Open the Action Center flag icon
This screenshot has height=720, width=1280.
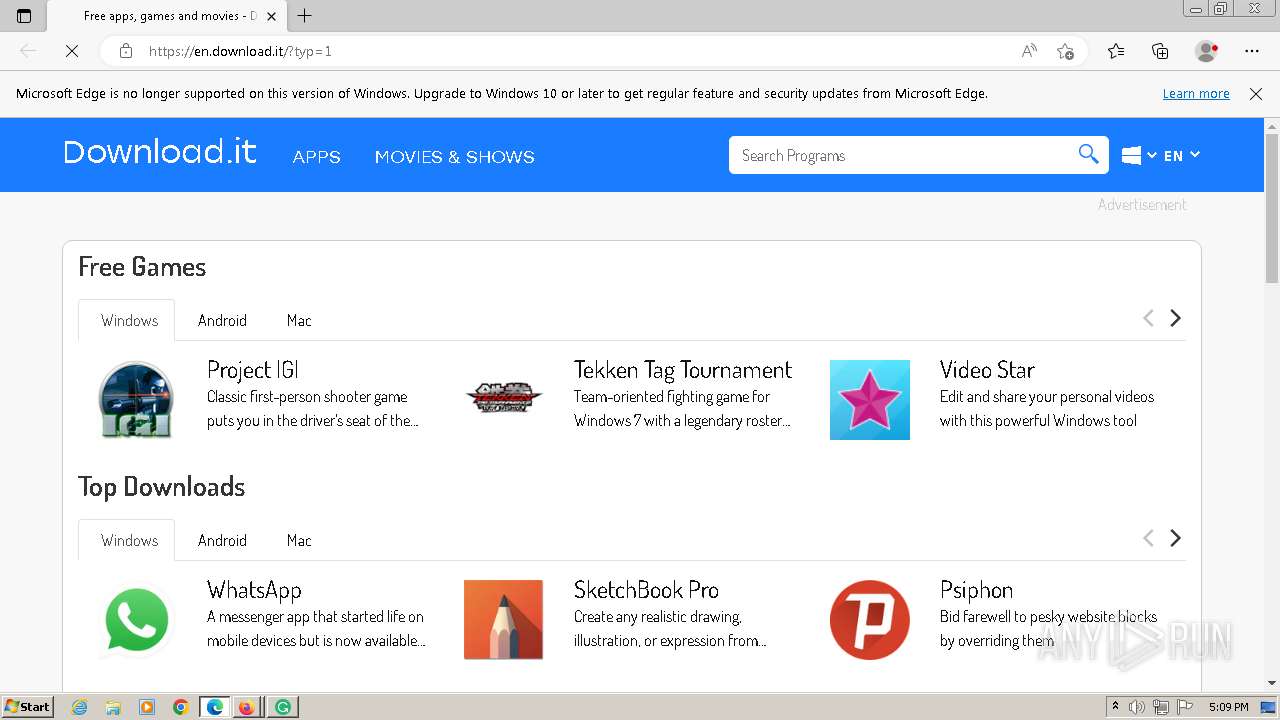click(x=1185, y=707)
